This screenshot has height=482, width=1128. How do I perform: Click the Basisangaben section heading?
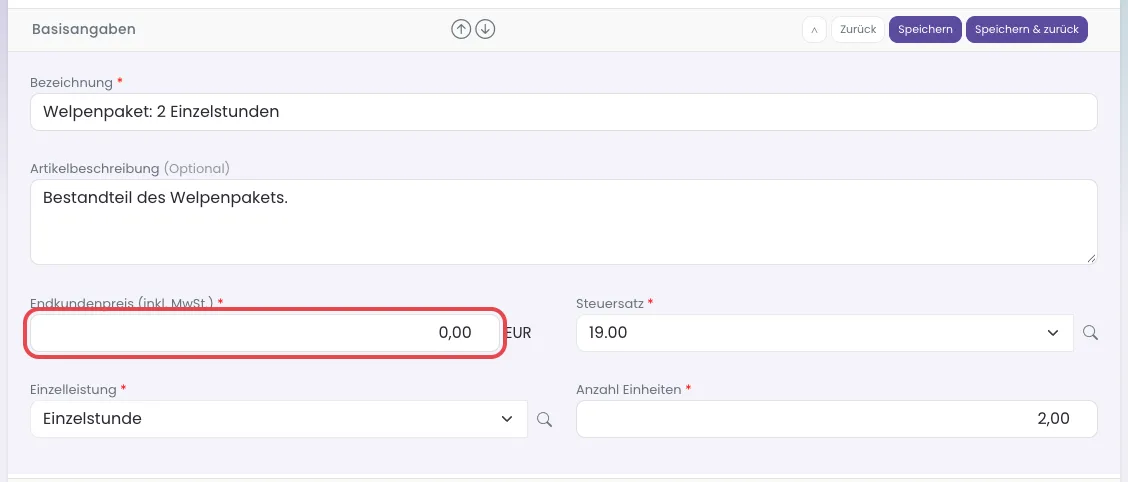pyautogui.click(x=84, y=29)
